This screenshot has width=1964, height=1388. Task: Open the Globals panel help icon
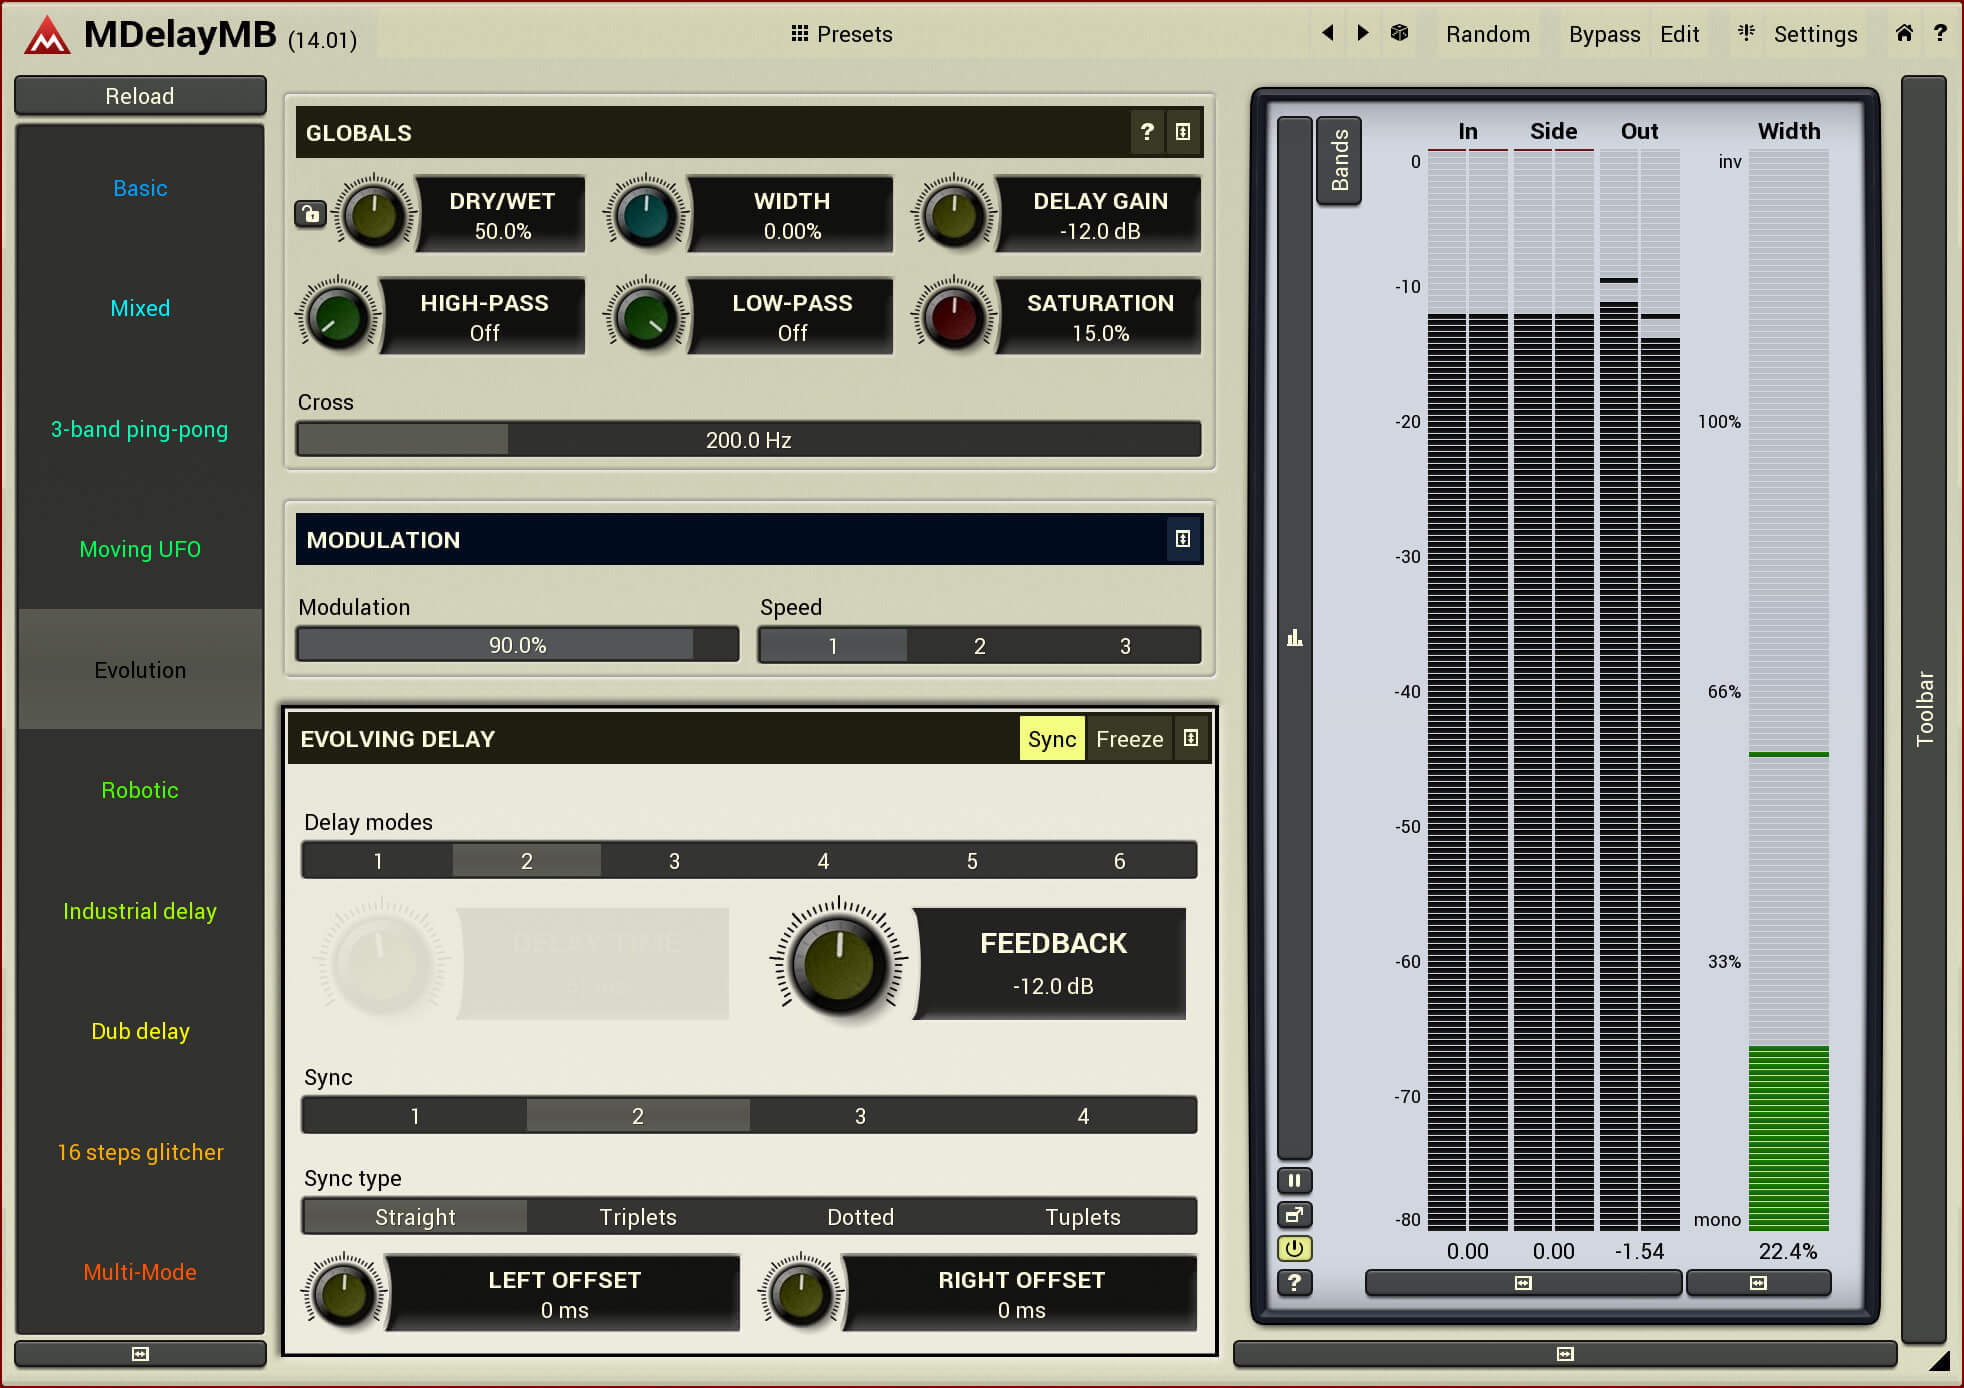coord(1147,132)
